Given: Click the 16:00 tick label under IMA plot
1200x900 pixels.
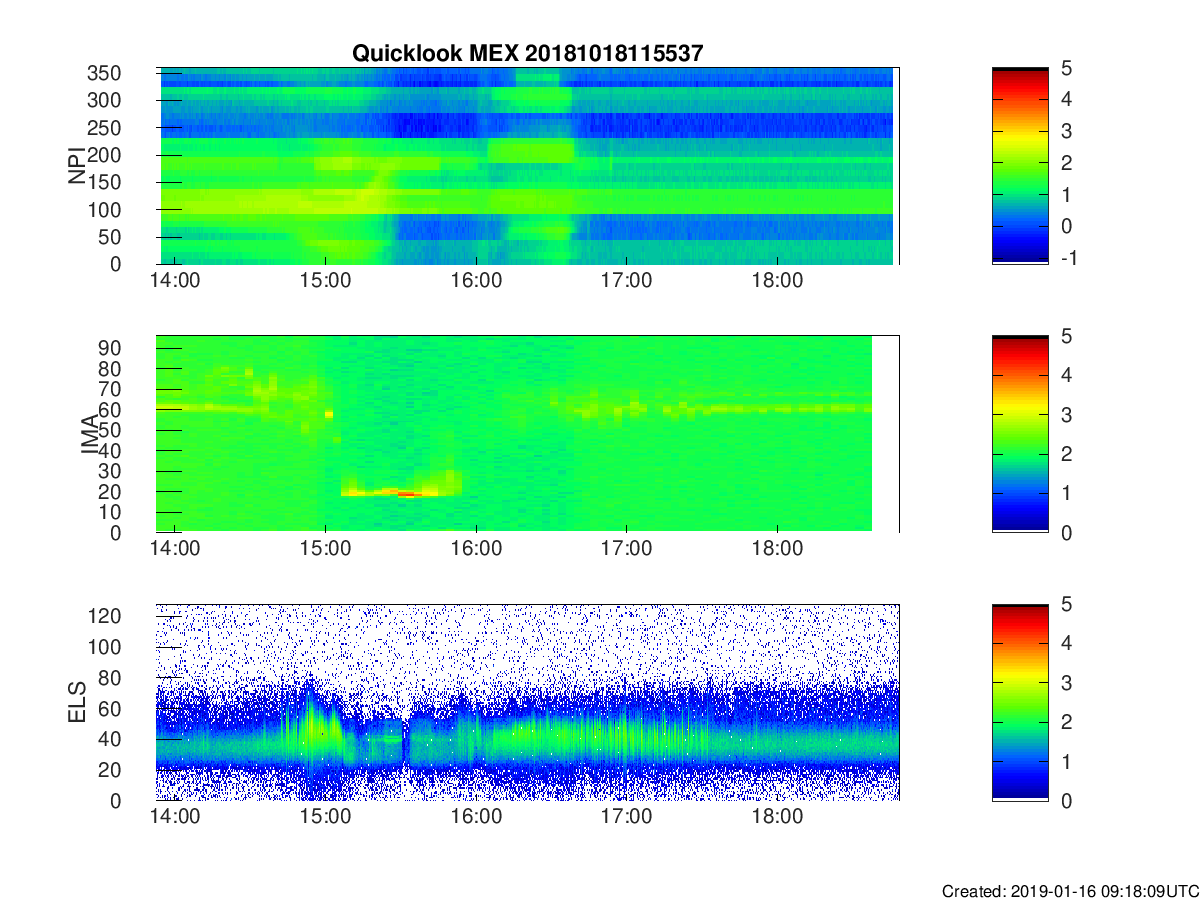Looking at the screenshot, I should (x=476, y=549).
